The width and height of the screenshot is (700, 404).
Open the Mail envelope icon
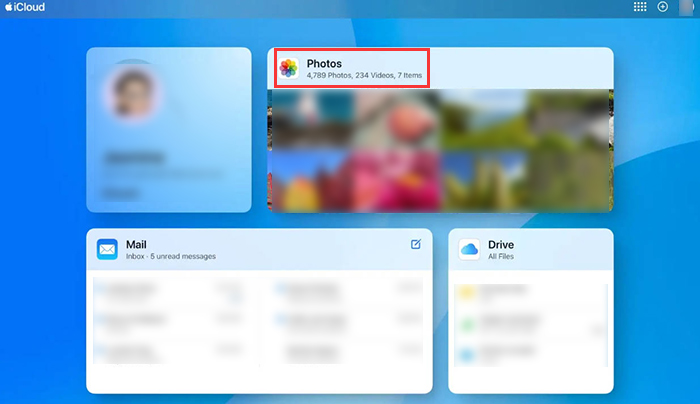pyautogui.click(x=107, y=249)
